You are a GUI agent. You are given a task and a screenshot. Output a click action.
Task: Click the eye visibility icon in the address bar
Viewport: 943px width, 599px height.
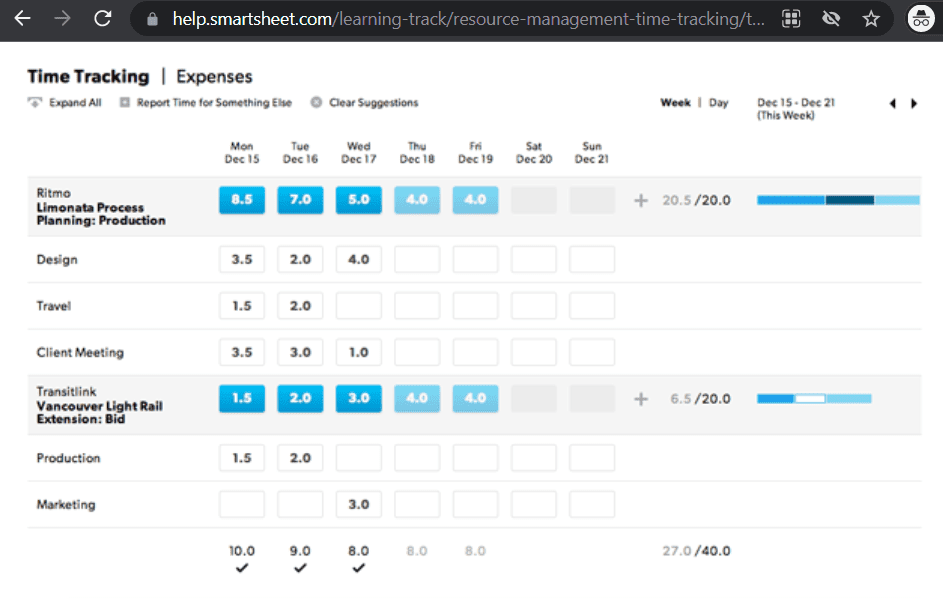(x=831, y=18)
